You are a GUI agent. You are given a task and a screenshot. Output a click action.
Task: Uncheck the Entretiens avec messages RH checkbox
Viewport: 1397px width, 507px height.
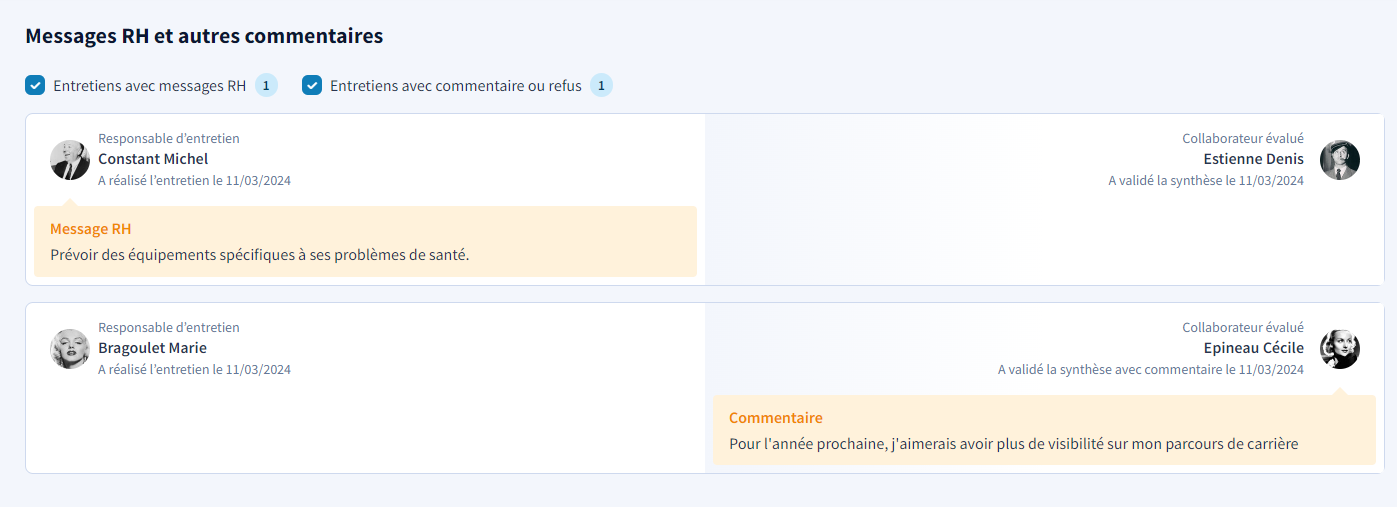point(35,86)
